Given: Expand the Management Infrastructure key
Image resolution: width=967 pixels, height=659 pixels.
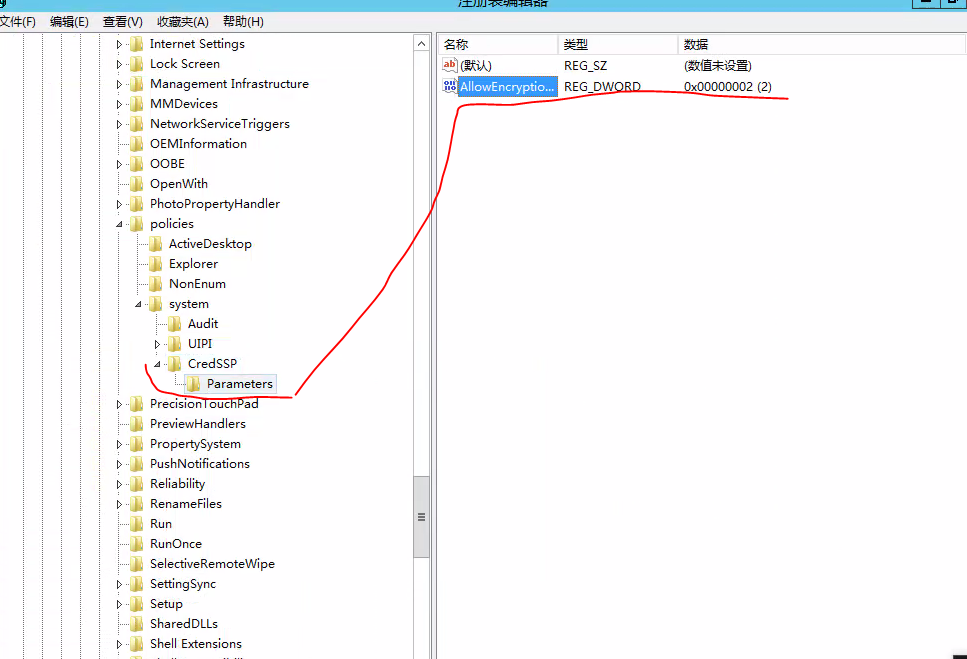Looking at the screenshot, I should pos(119,84).
